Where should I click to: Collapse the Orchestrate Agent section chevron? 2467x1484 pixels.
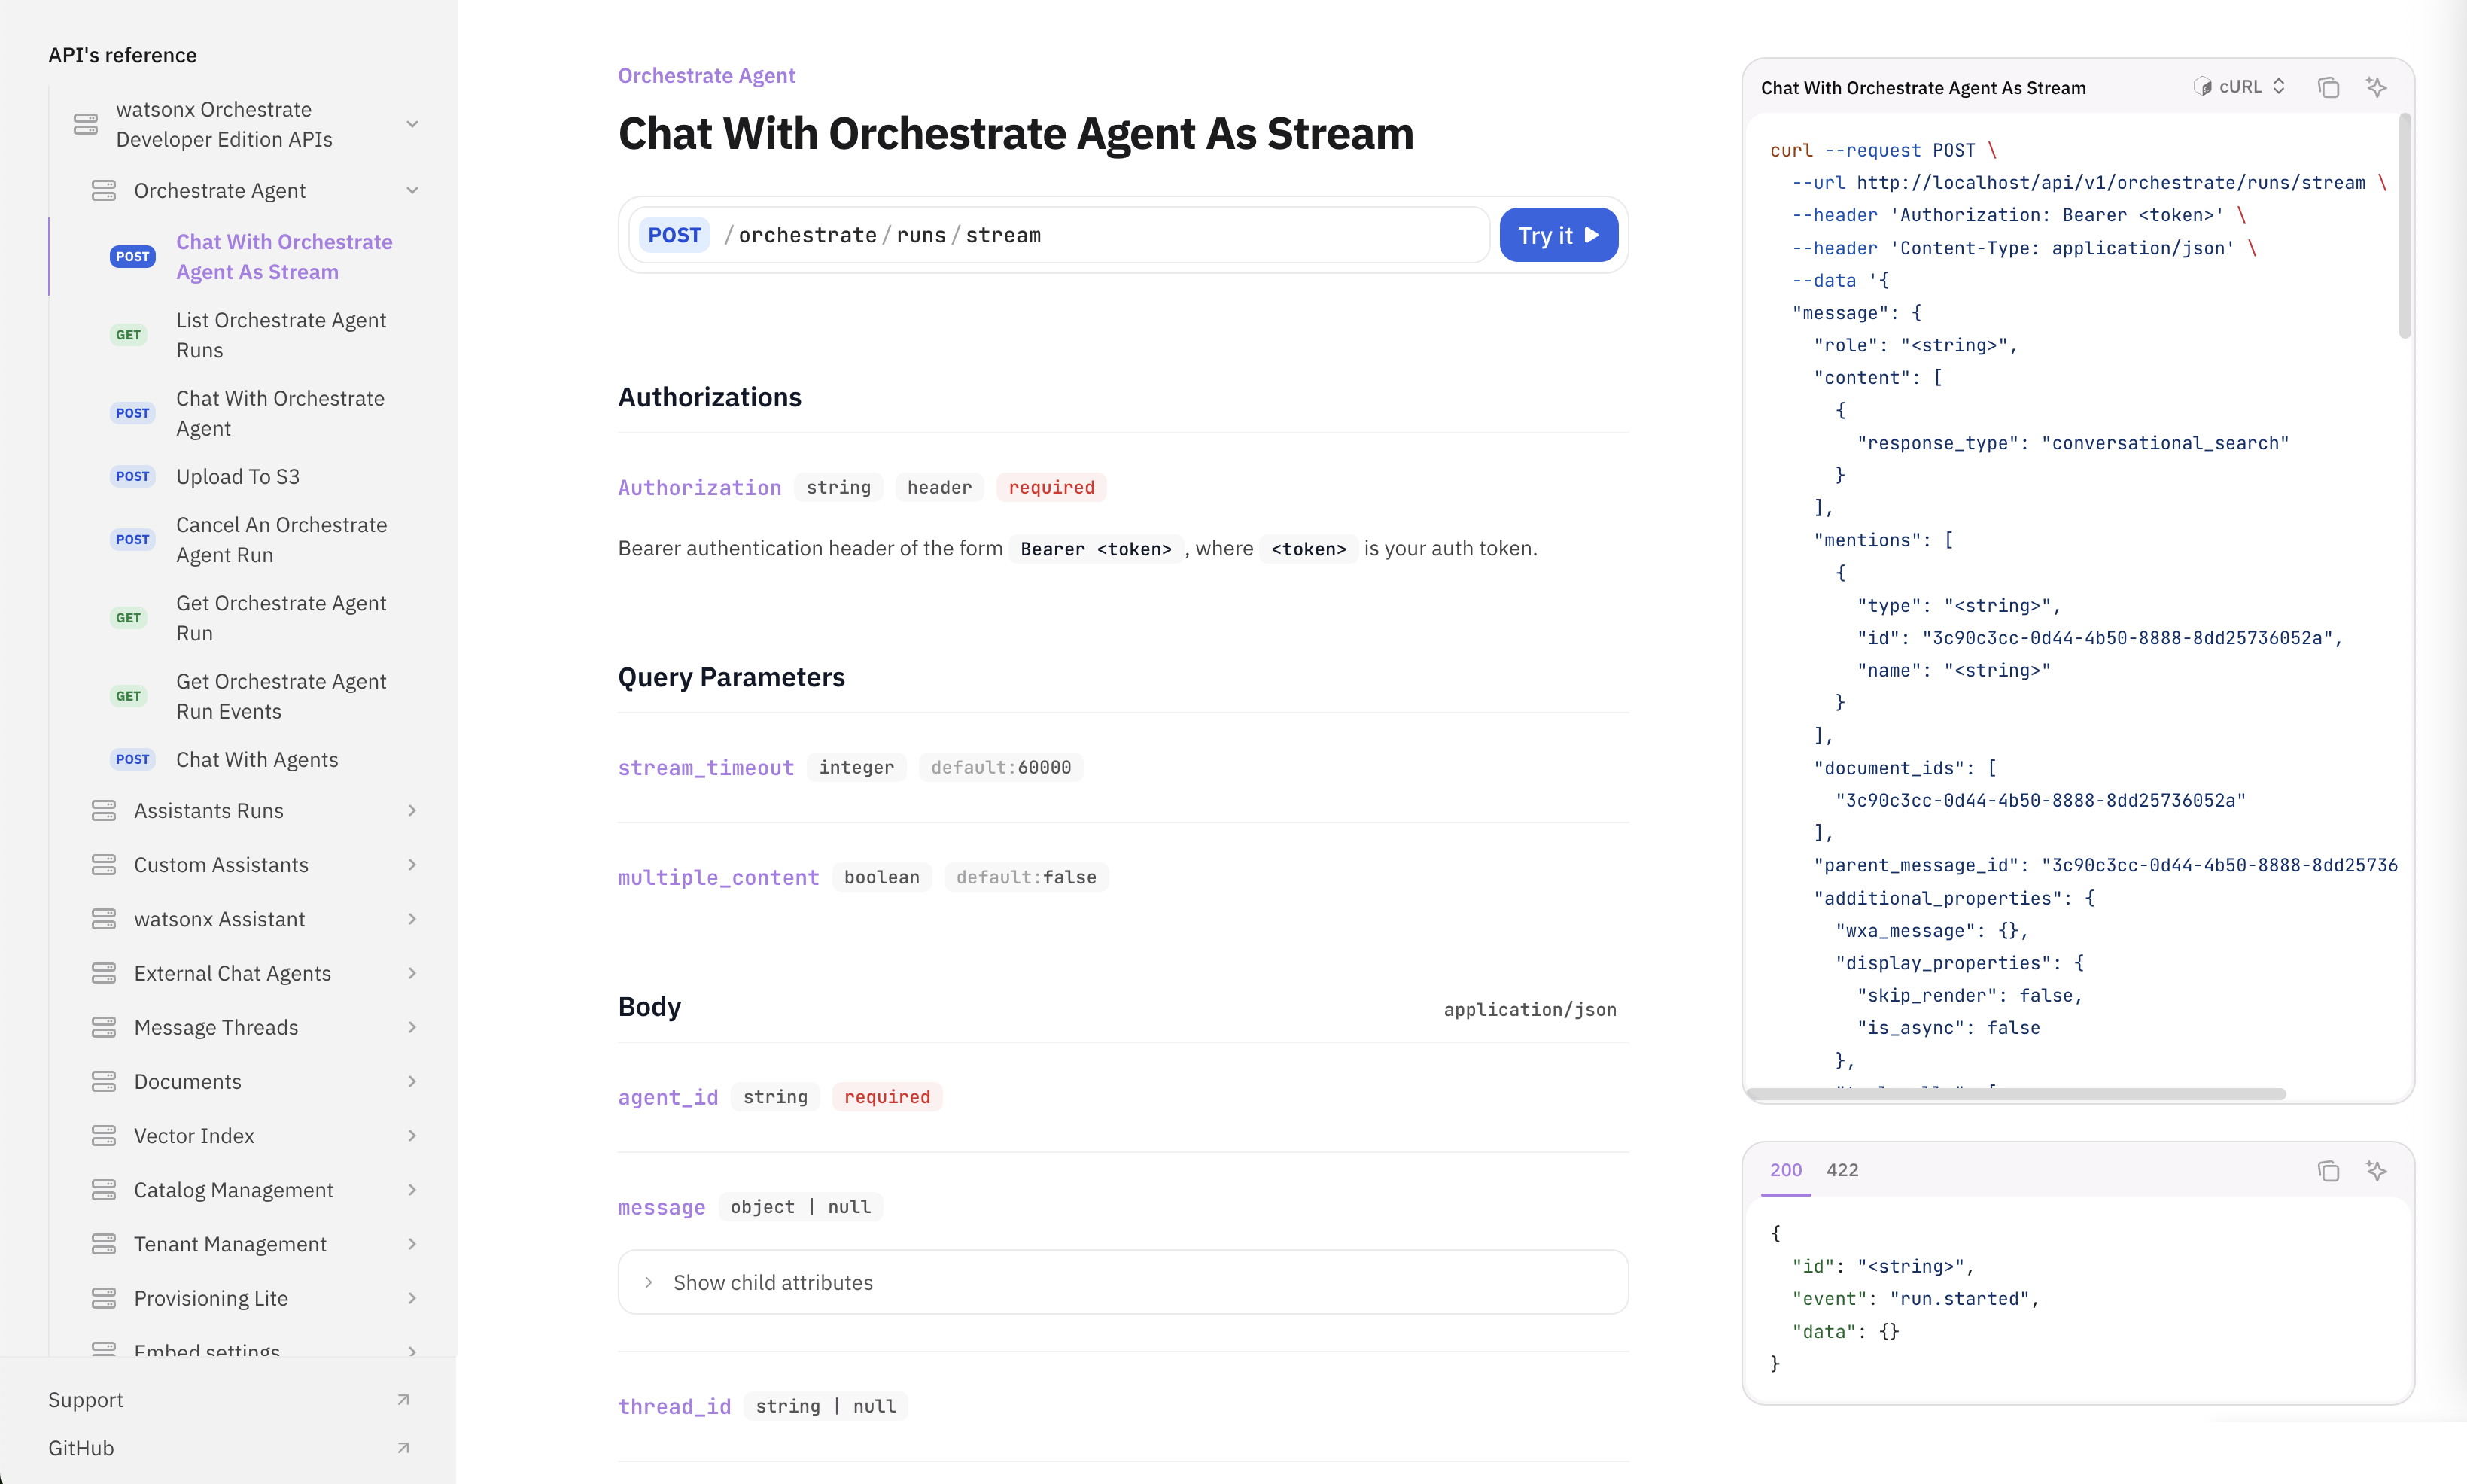[x=412, y=190]
